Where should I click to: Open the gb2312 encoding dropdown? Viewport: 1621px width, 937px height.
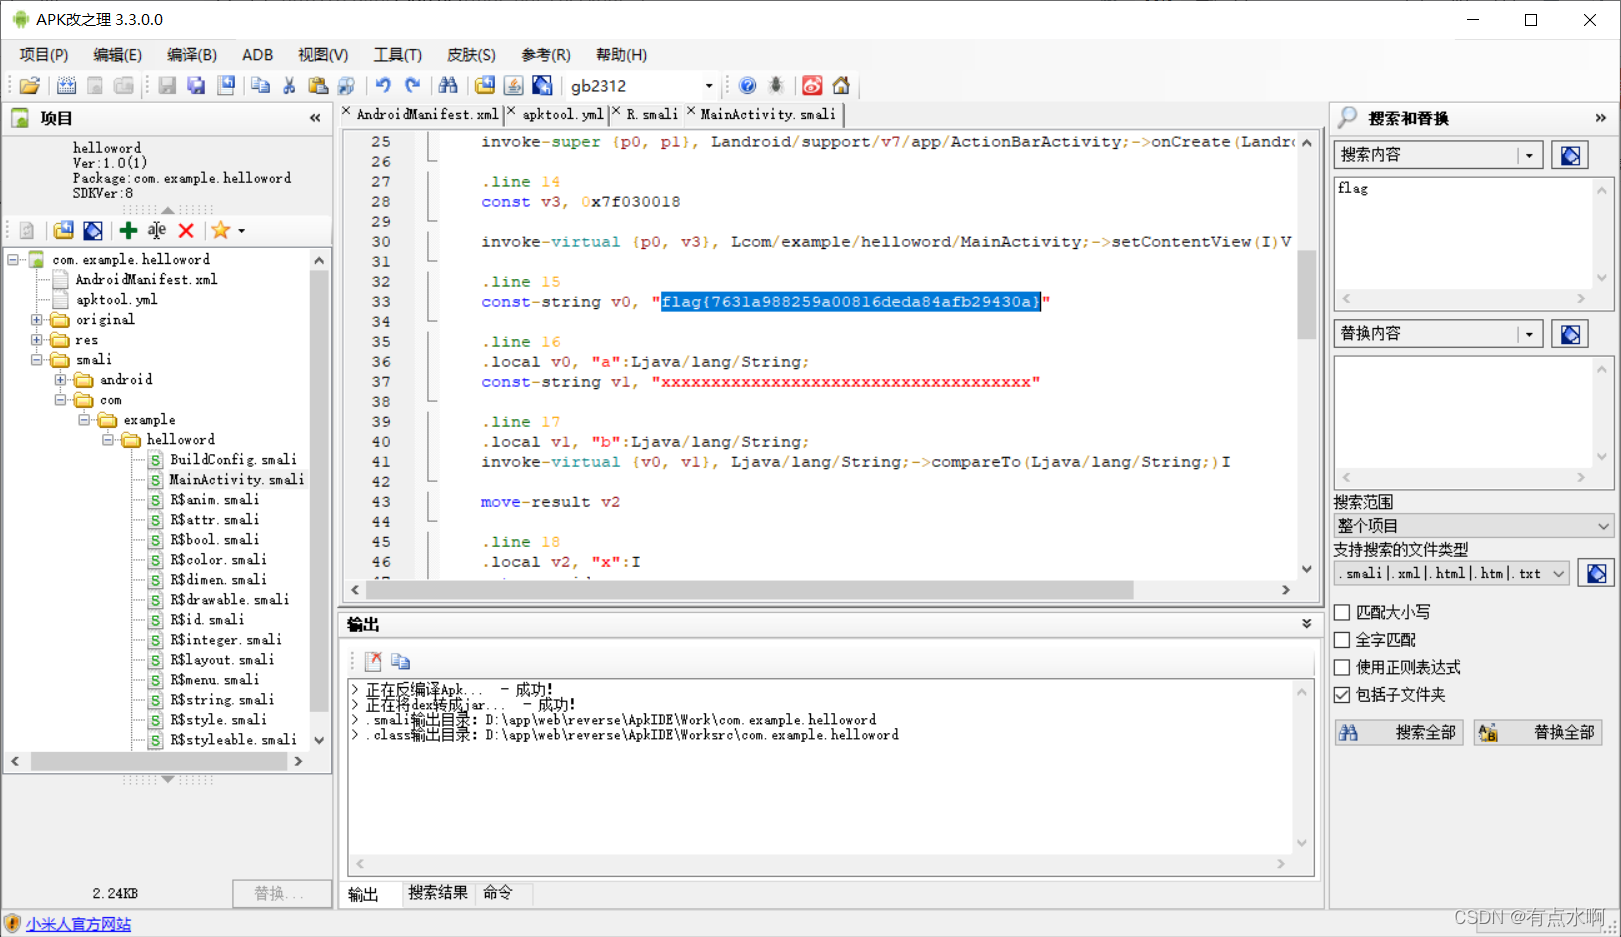pos(709,86)
